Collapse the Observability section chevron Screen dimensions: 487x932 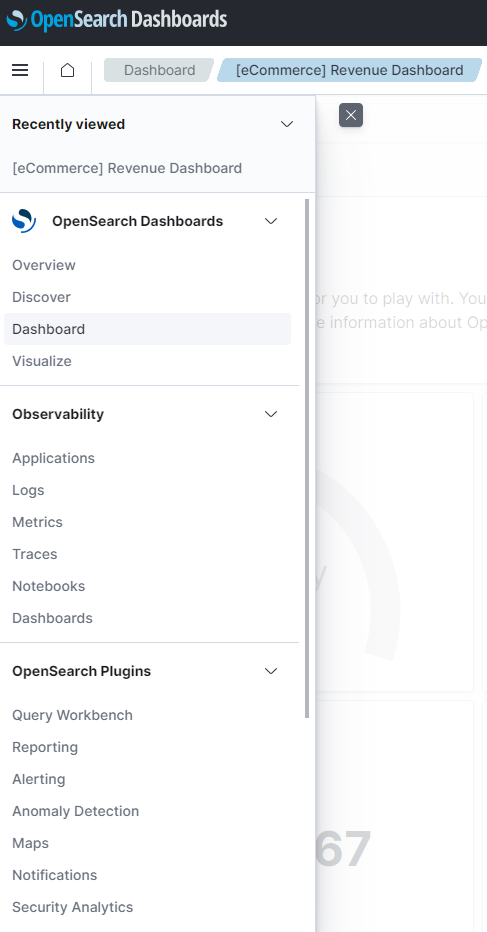(x=271, y=414)
